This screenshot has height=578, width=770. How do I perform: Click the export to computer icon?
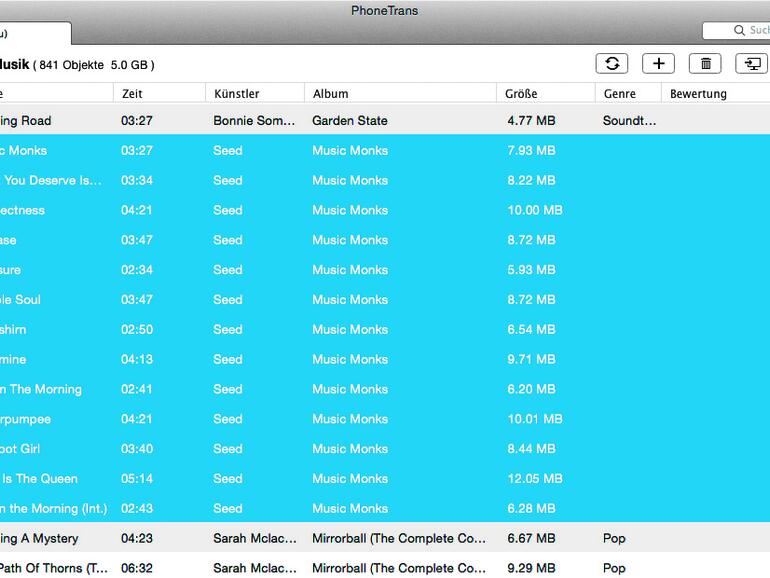pyautogui.click(x=751, y=64)
